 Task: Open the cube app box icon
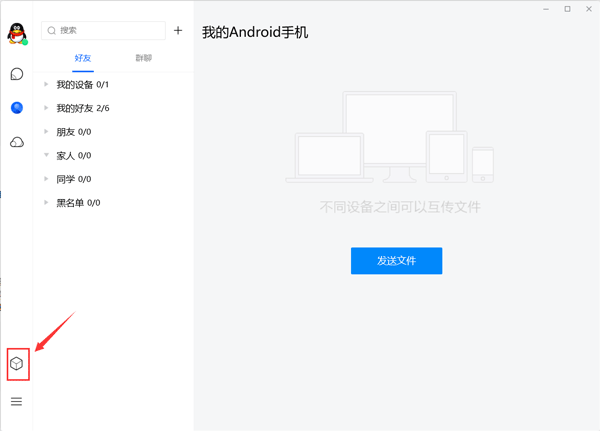[x=16, y=364]
